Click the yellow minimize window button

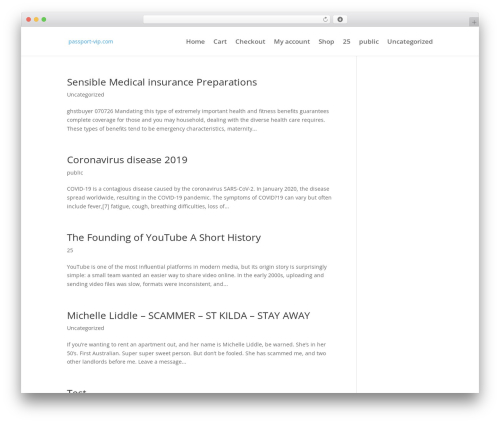(36, 20)
